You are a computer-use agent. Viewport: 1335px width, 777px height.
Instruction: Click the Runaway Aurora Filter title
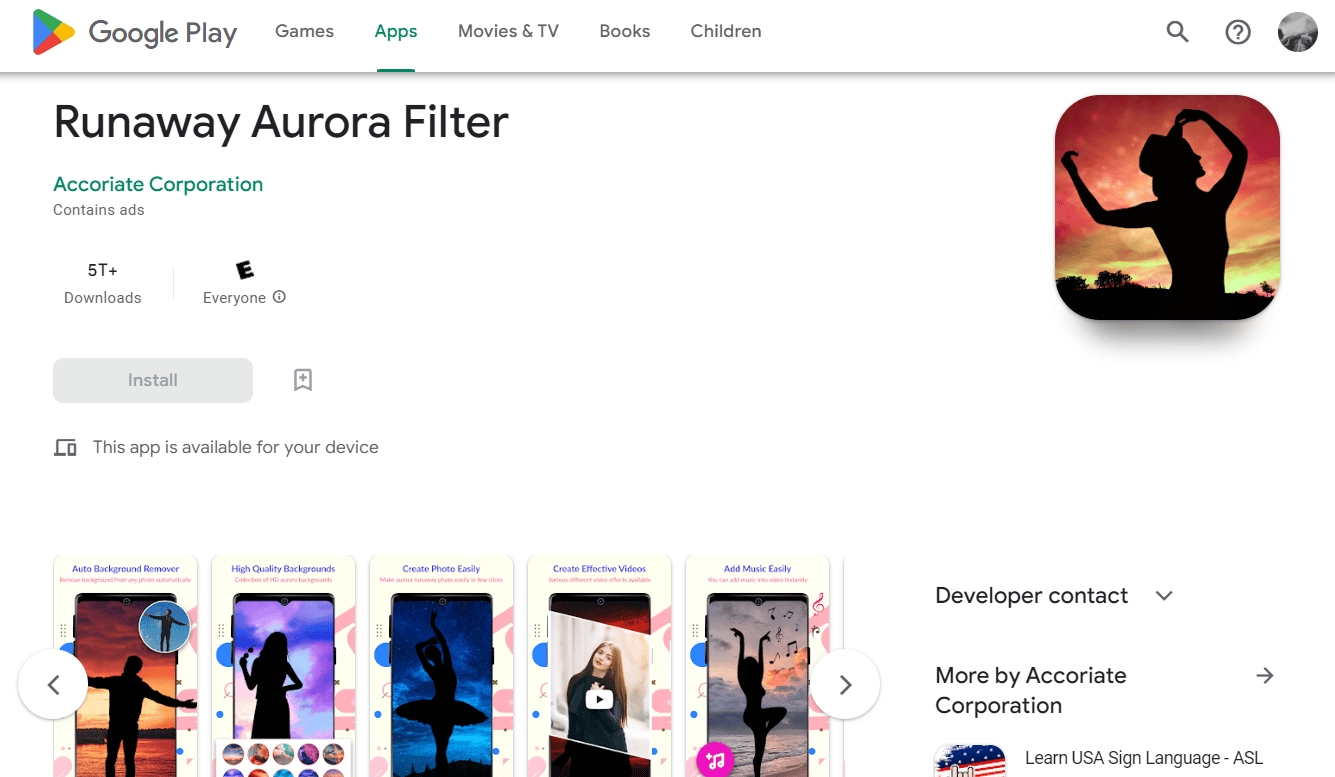pyautogui.click(x=281, y=122)
